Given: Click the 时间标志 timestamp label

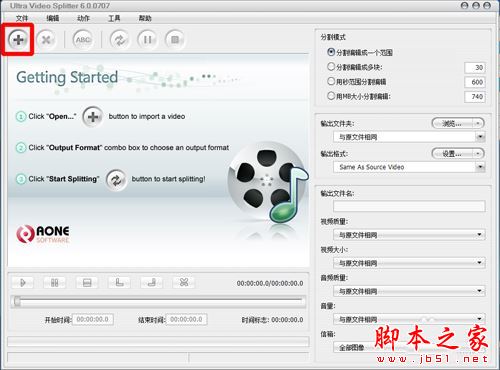Looking at the screenshot, I should (x=272, y=320).
